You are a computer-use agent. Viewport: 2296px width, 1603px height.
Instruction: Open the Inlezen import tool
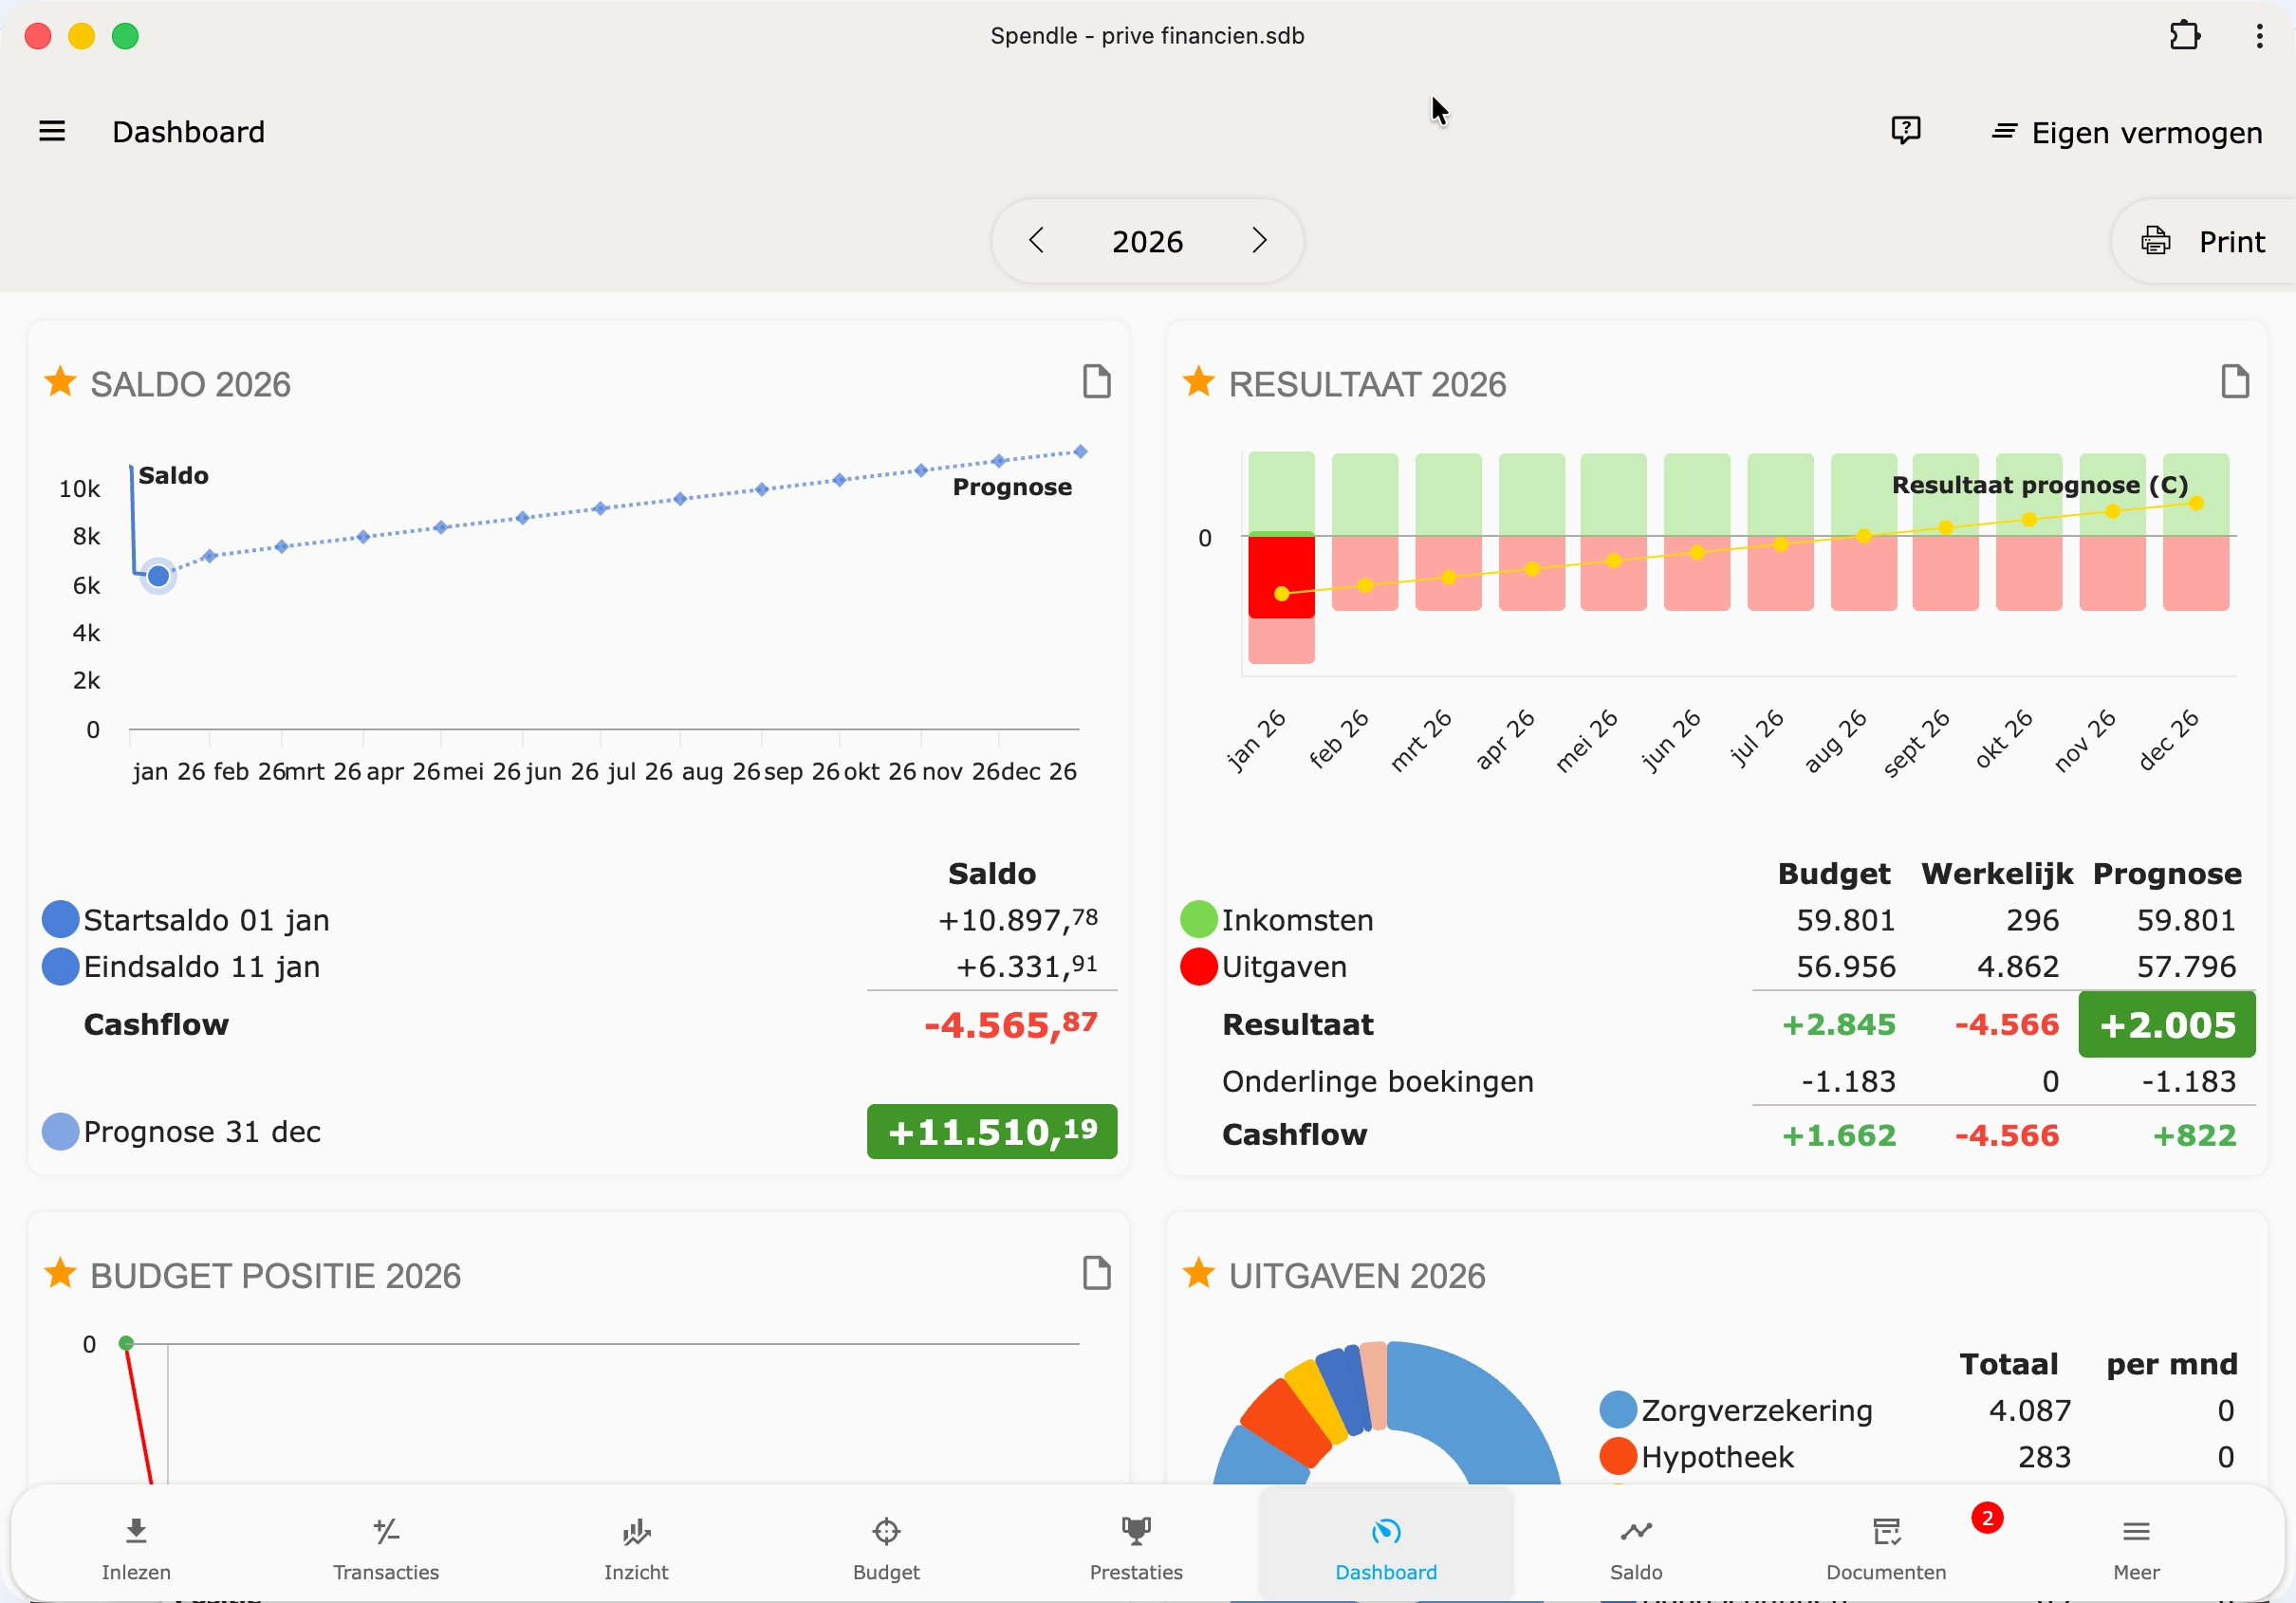[135, 1545]
